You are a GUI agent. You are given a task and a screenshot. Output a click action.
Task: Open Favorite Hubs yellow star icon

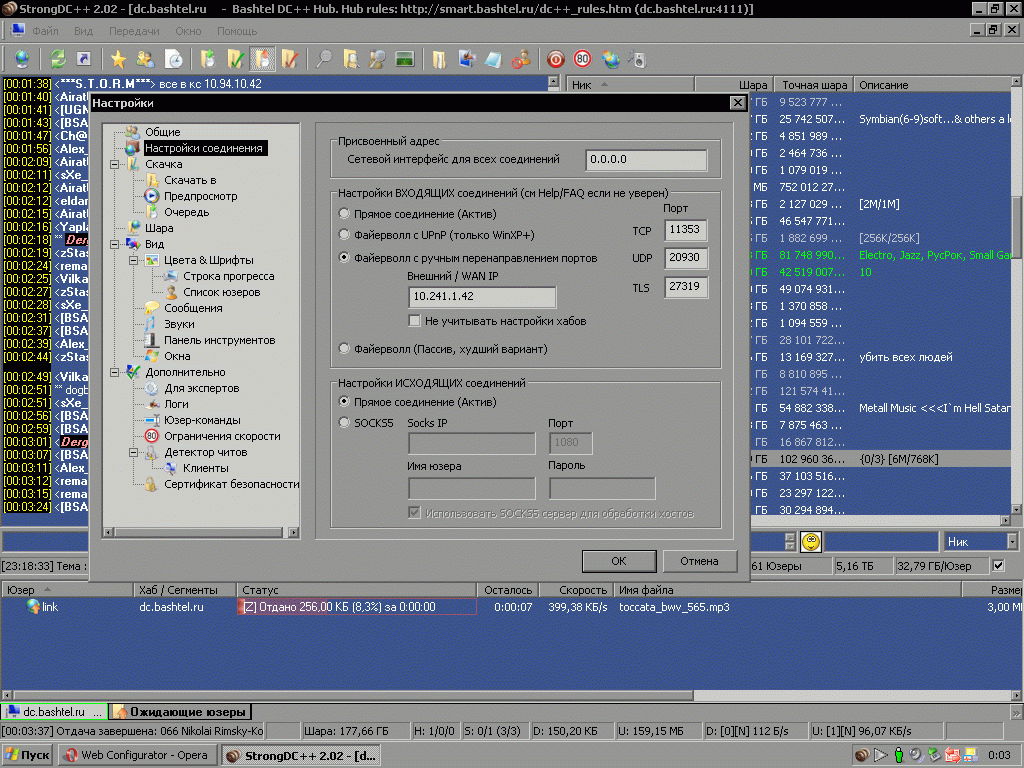pyautogui.click(x=118, y=59)
